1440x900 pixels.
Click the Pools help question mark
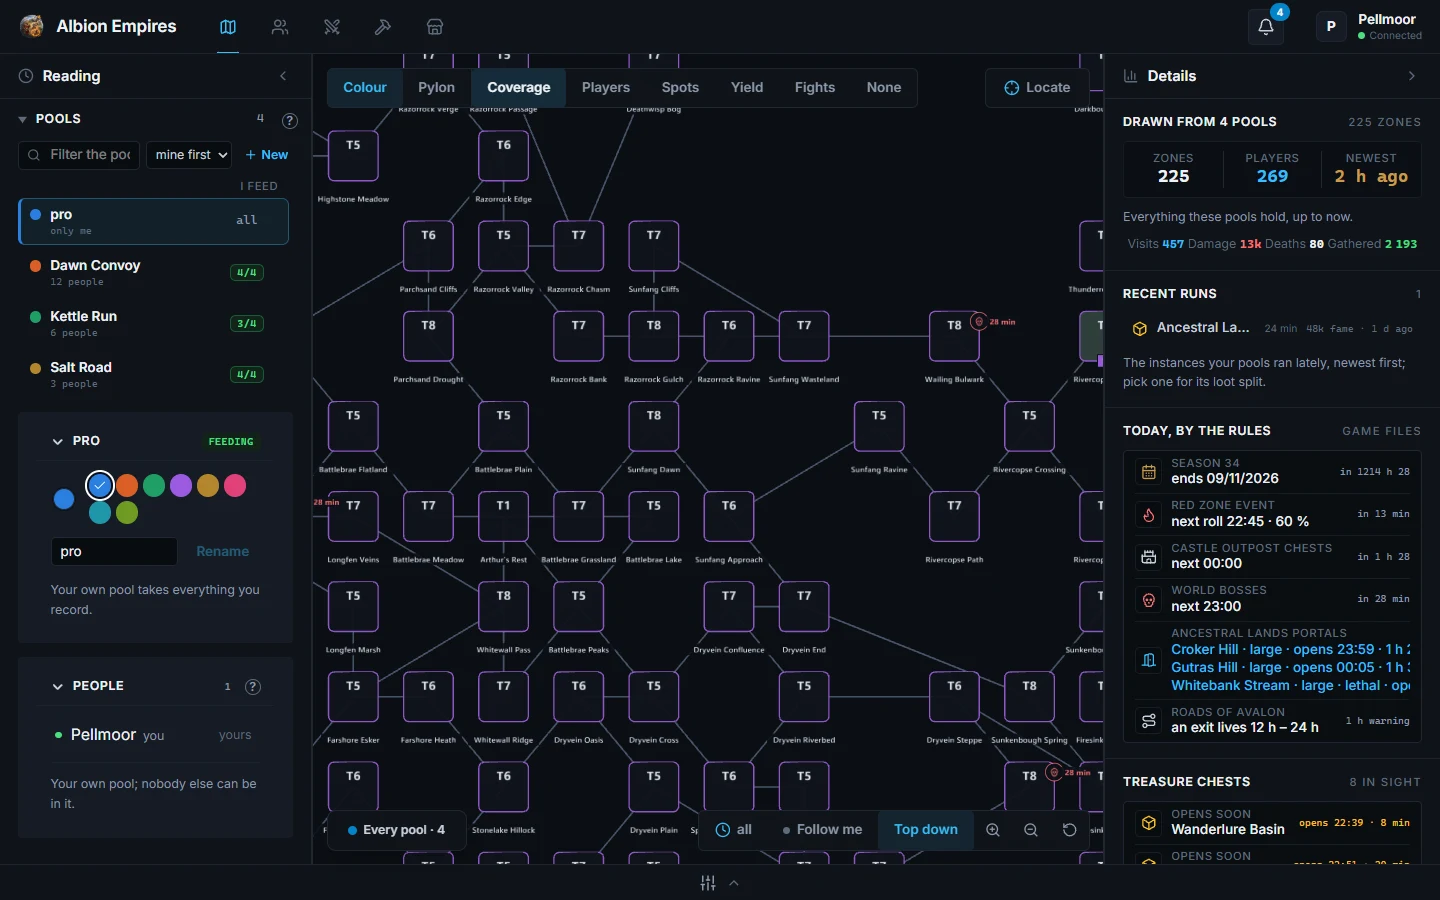point(290,120)
